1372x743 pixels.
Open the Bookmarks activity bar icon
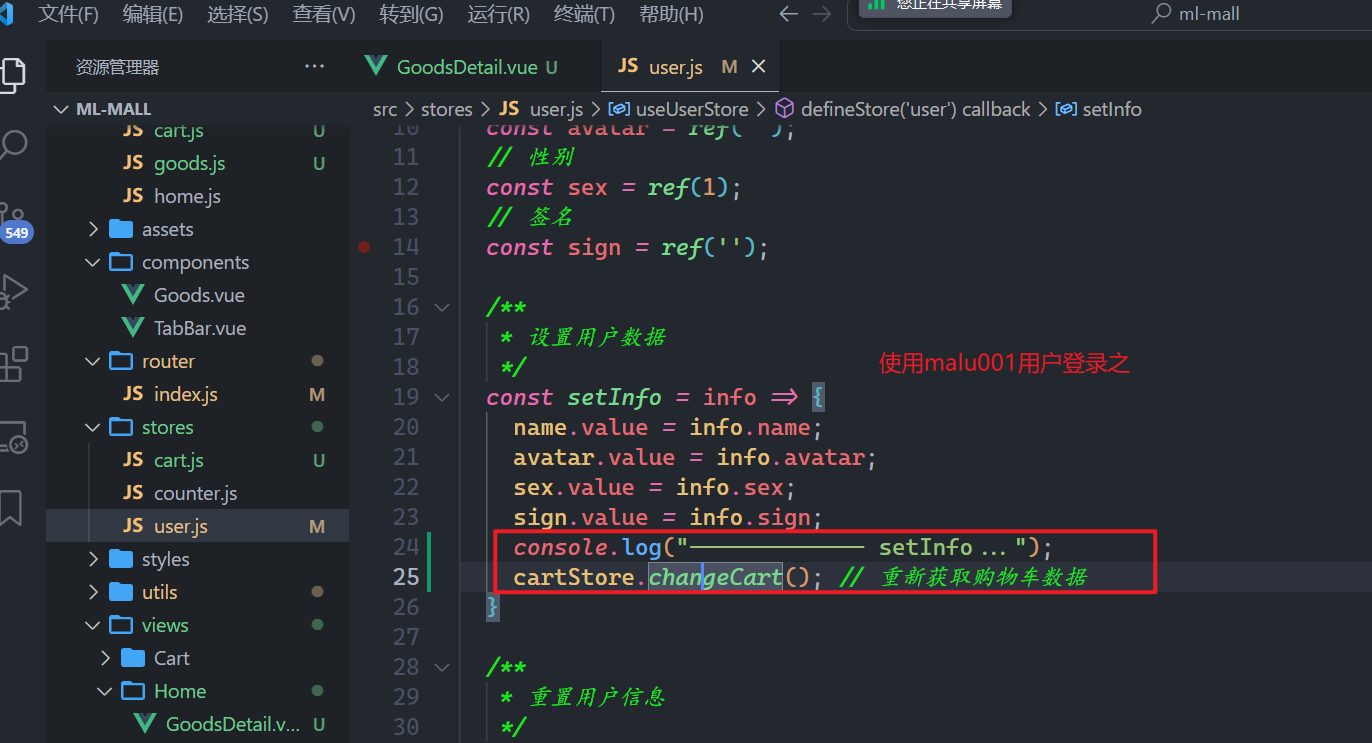pyautogui.click(x=11, y=508)
